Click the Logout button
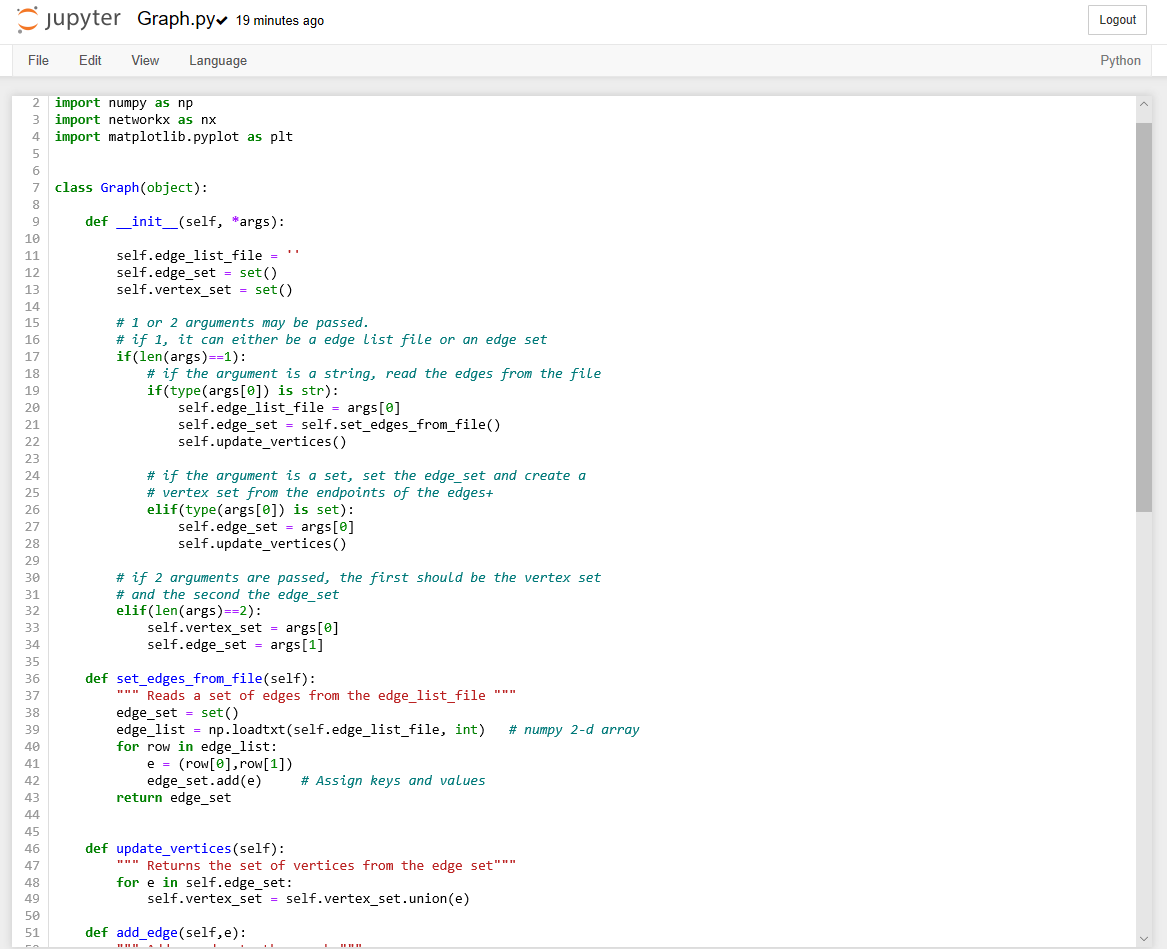The image size is (1167, 949). click(x=1116, y=20)
